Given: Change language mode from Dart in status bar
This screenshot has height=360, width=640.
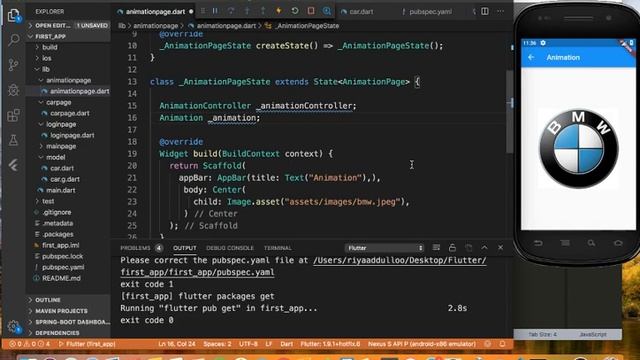Looking at the screenshot, I should (x=287, y=344).
